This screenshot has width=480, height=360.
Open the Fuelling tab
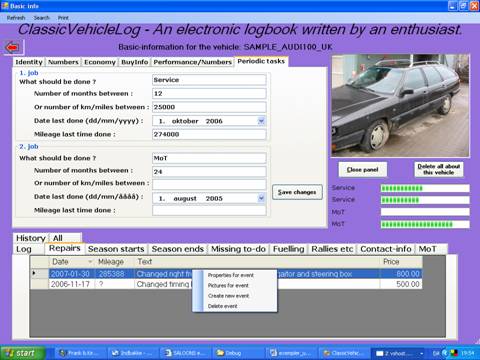click(x=289, y=249)
